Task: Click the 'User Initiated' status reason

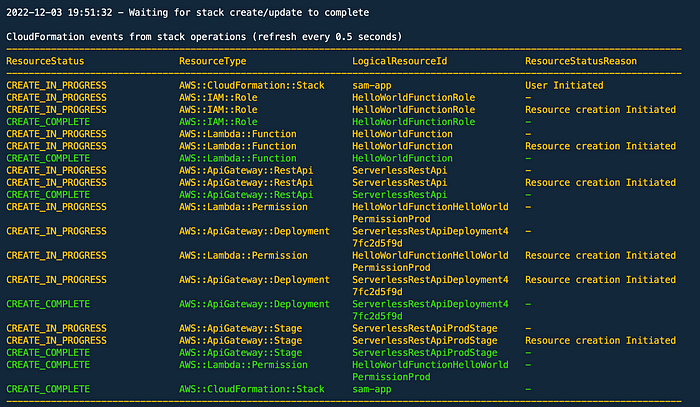Action: [x=564, y=85]
